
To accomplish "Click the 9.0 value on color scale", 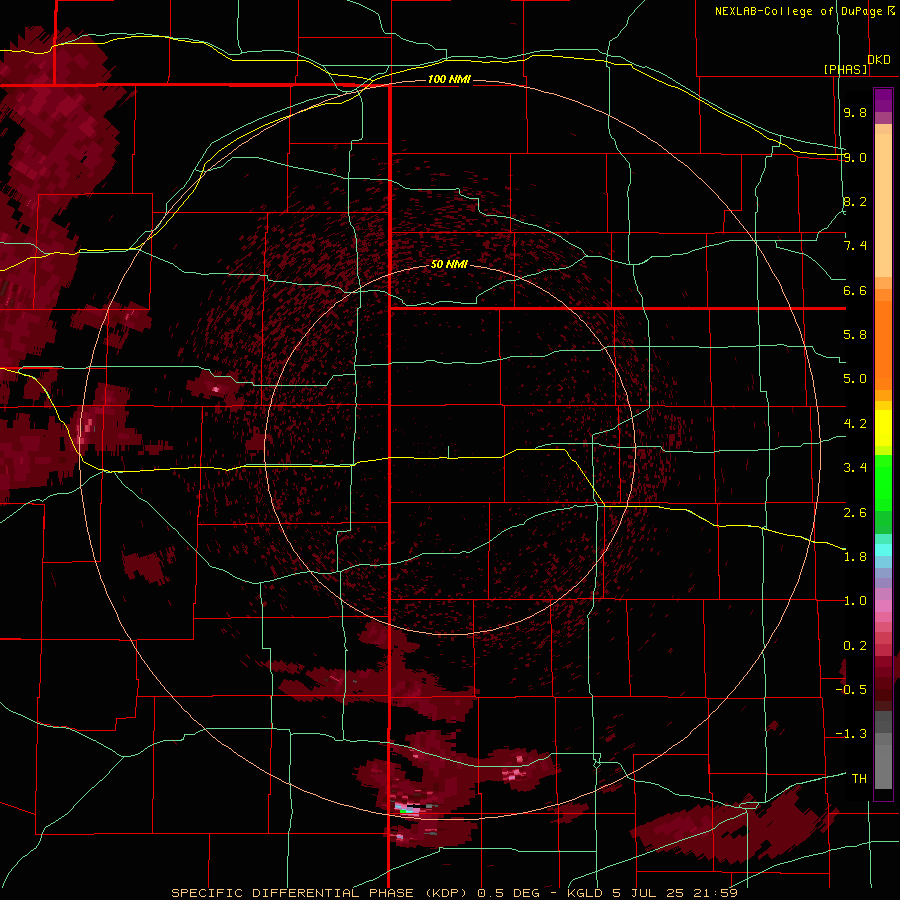I will pyautogui.click(x=855, y=157).
